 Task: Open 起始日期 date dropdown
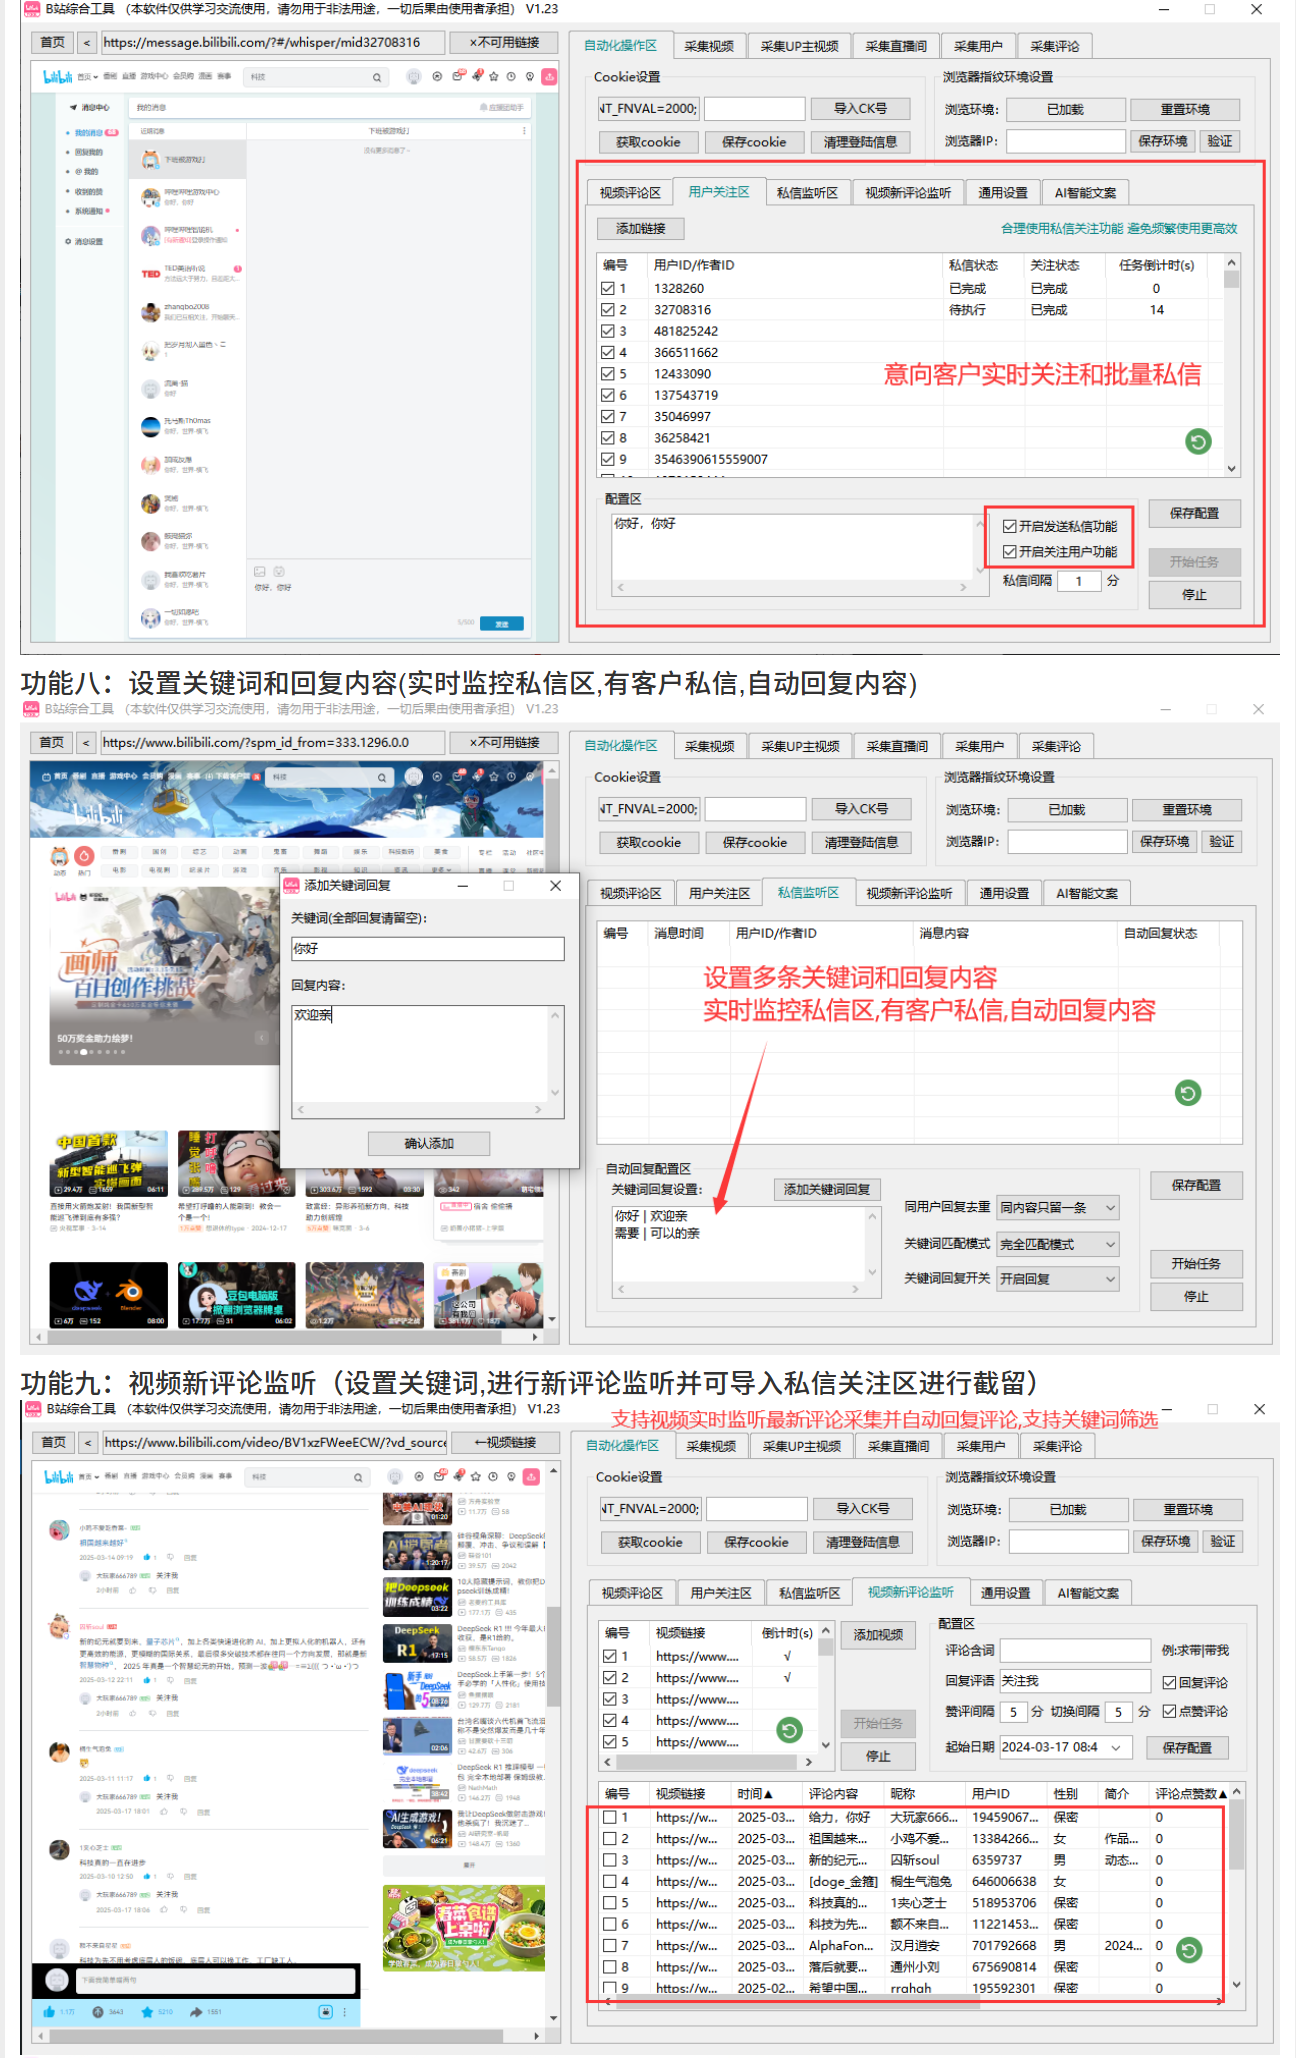(1115, 1747)
